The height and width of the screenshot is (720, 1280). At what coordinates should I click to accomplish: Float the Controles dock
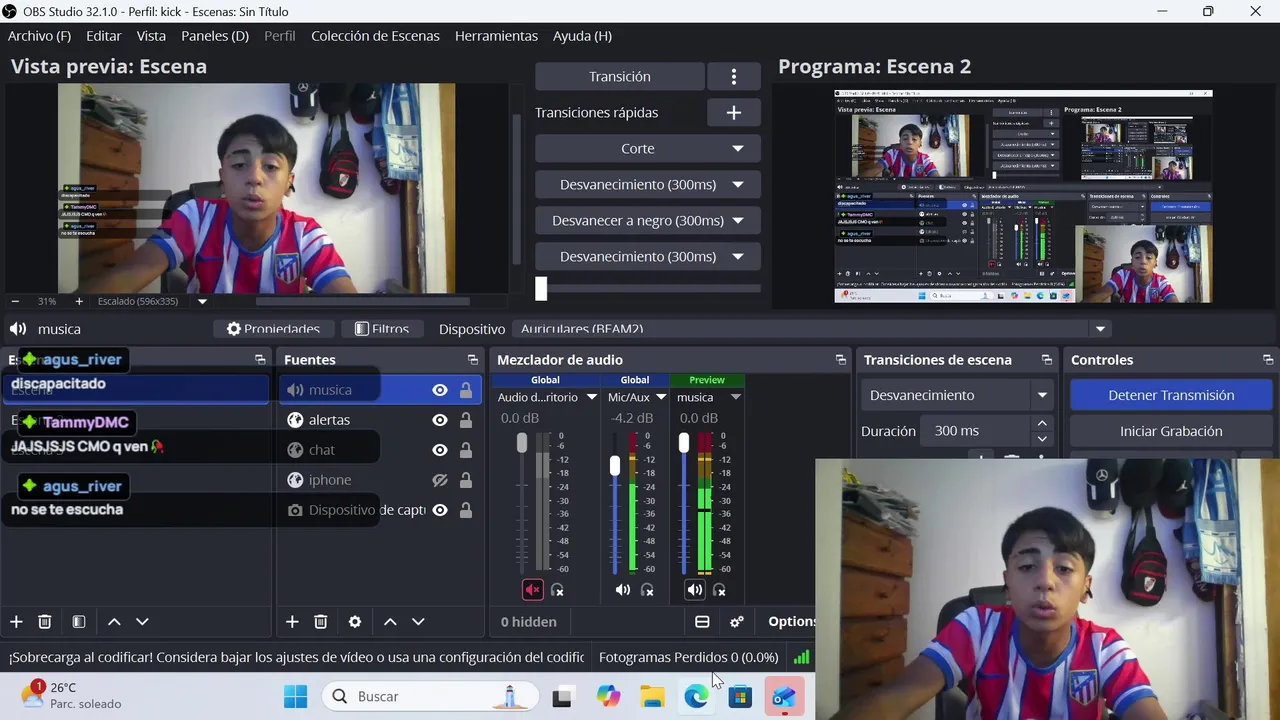pyautogui.click(x=1268, y=360)
